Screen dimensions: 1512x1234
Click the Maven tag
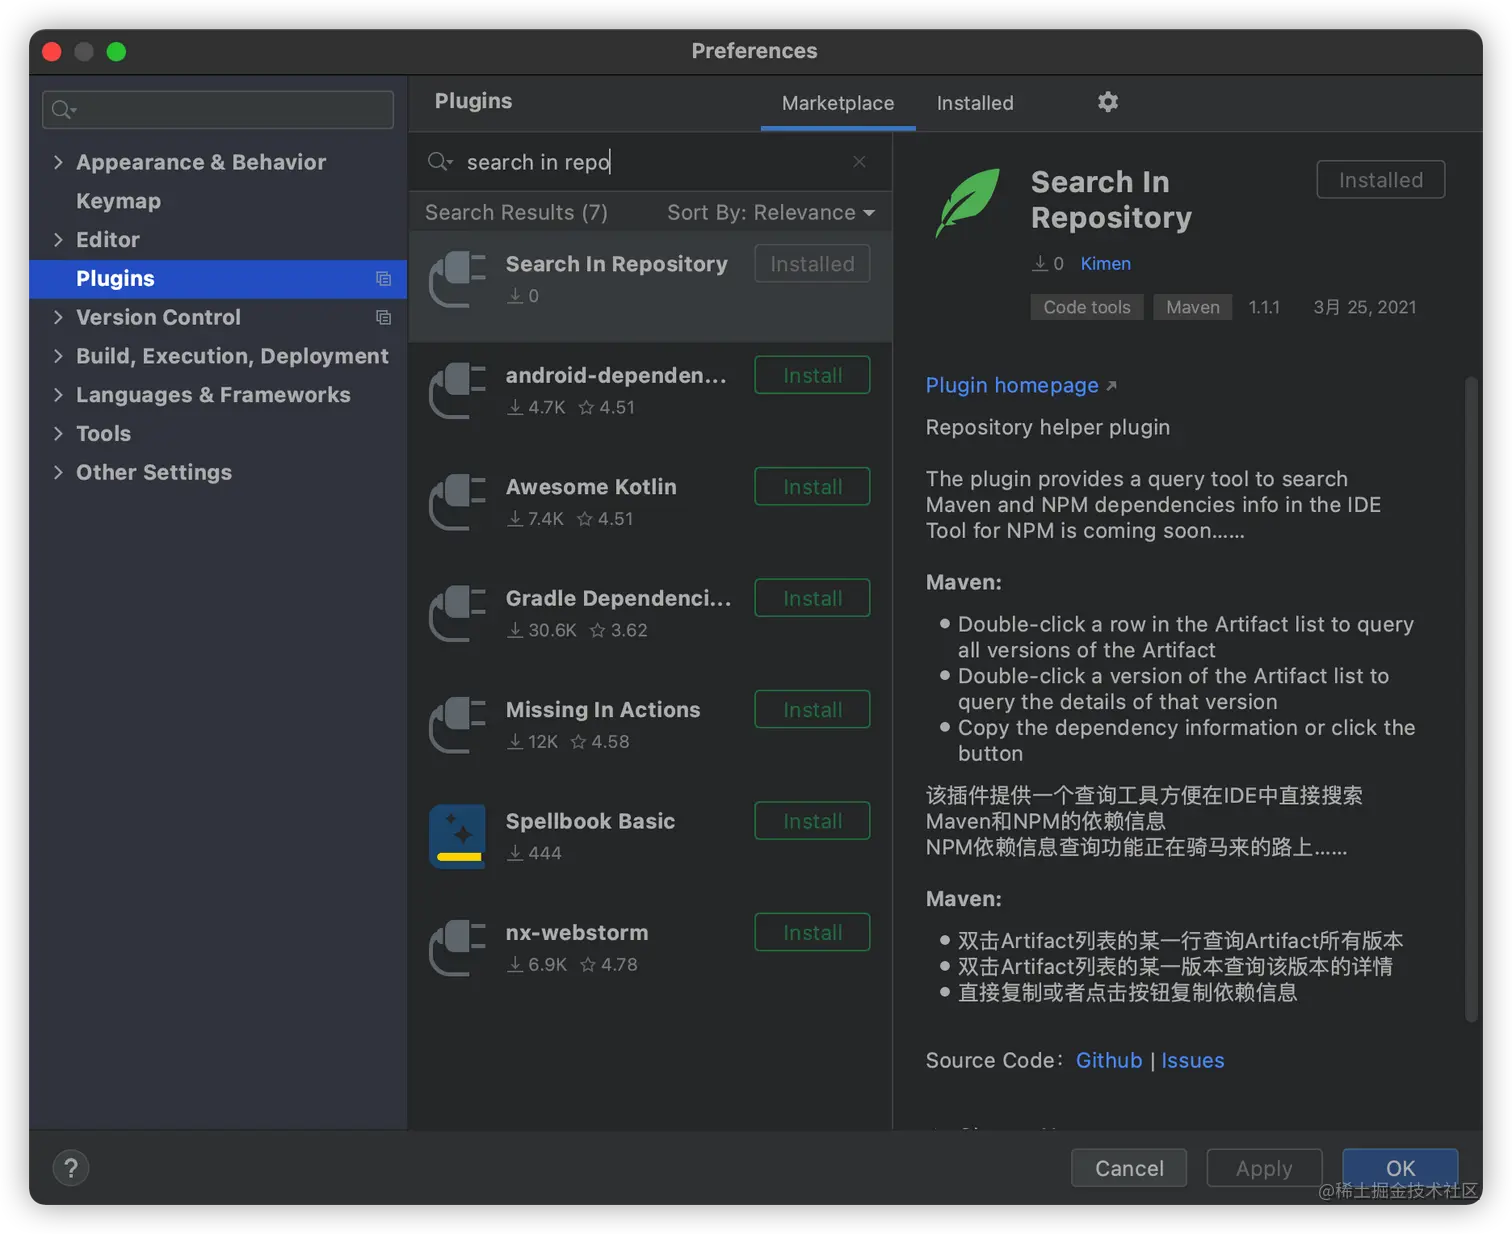tap(1193, 307)
